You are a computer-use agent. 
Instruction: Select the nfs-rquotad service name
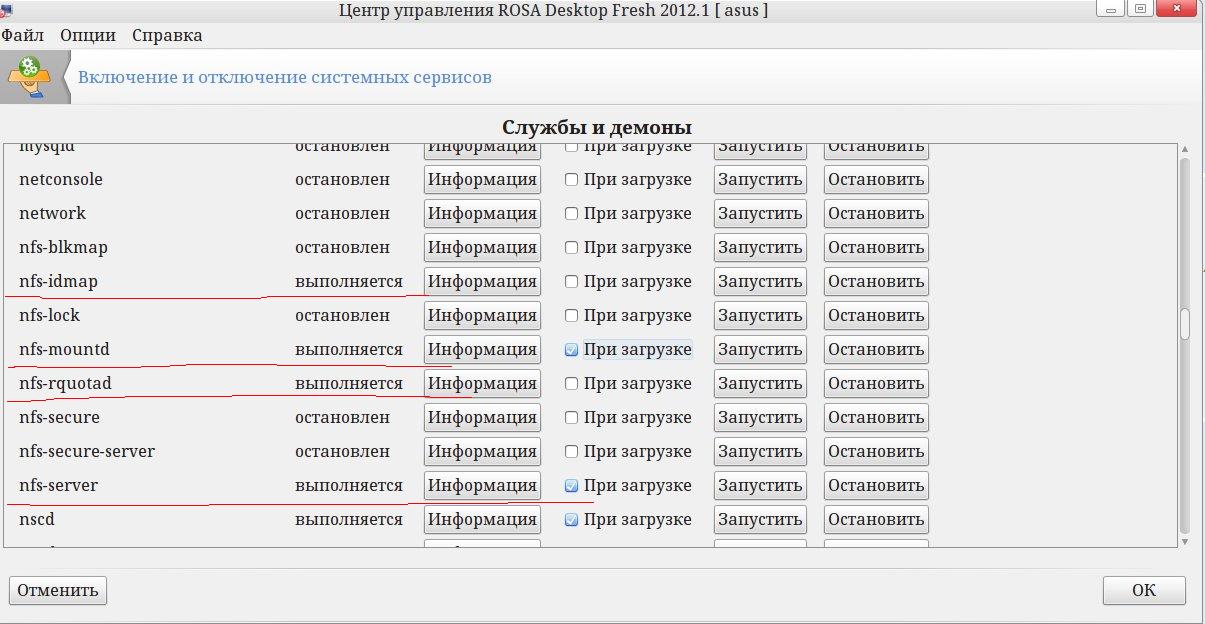(65, 384)
